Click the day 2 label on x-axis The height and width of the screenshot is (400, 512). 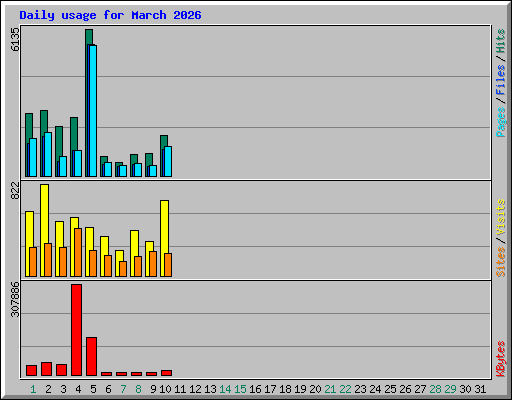point(48,389)
